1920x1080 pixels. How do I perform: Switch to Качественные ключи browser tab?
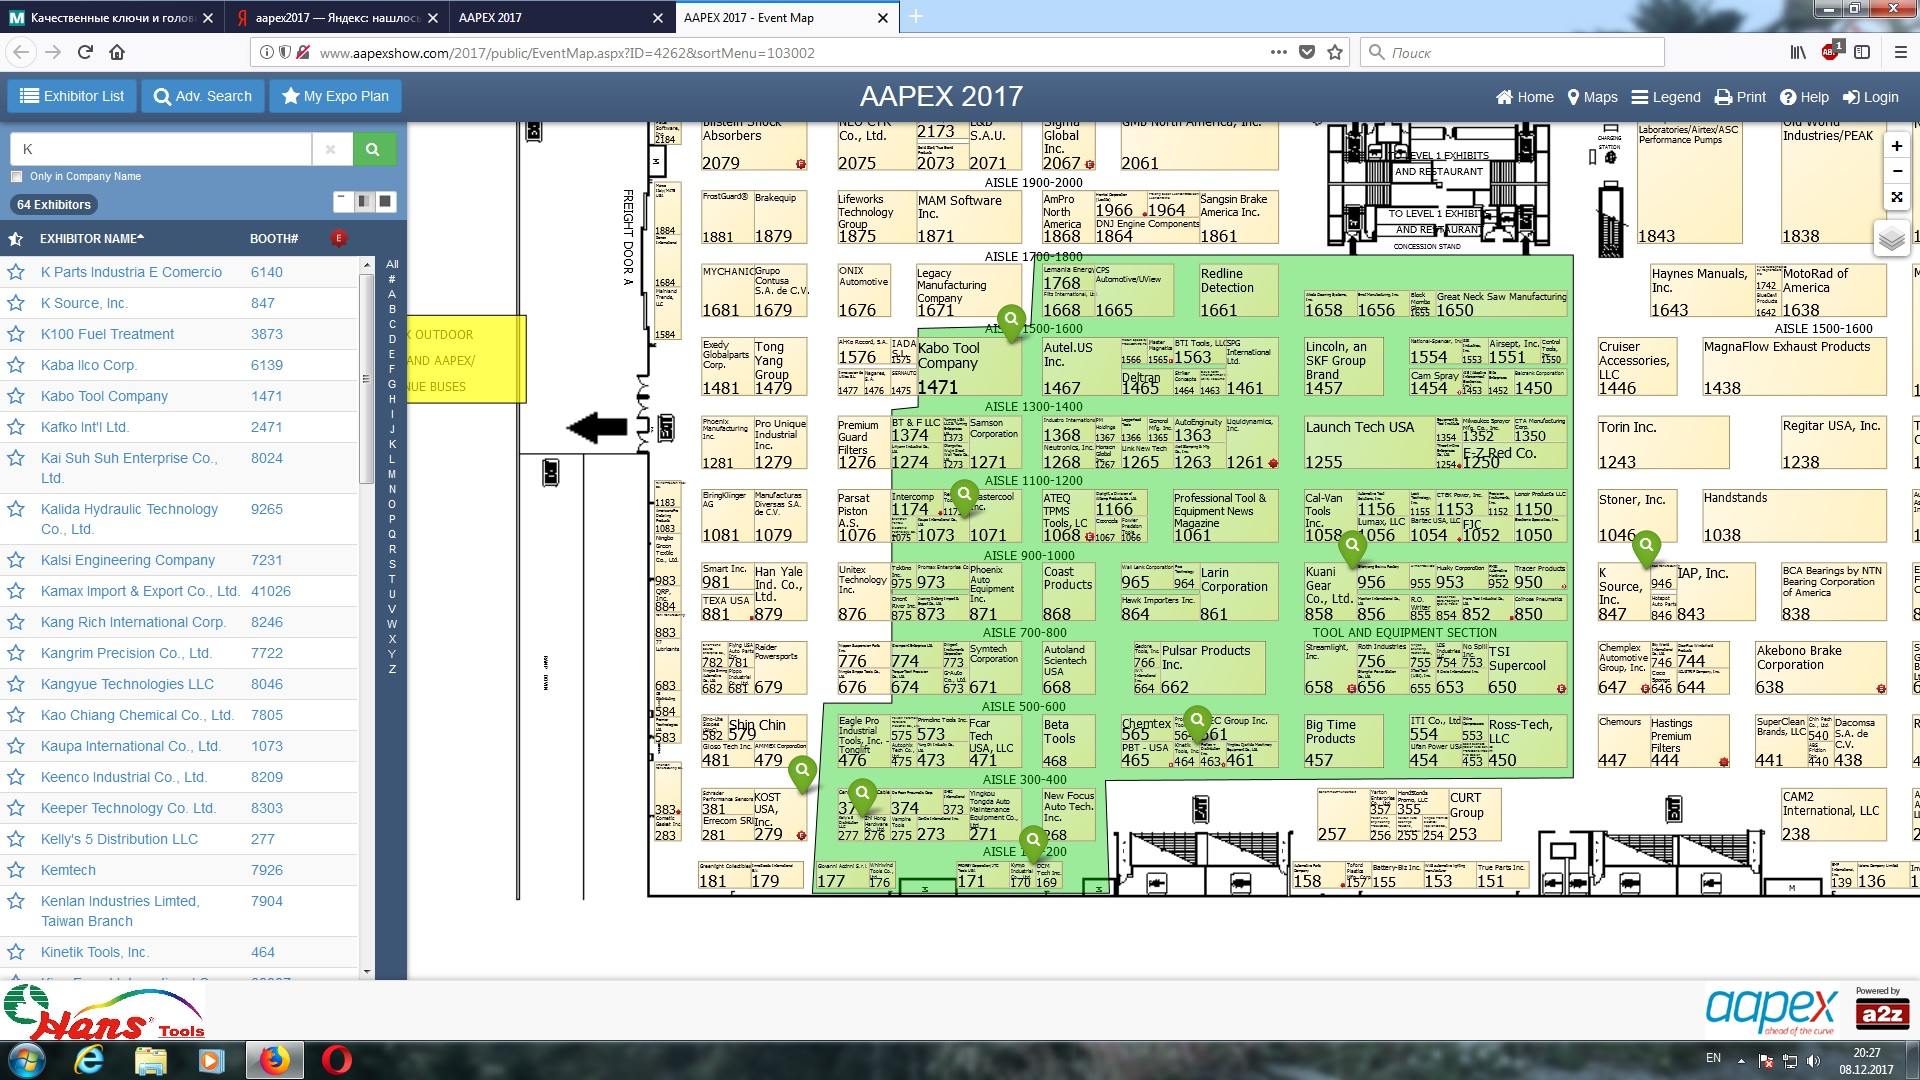[x=112, y=17]
